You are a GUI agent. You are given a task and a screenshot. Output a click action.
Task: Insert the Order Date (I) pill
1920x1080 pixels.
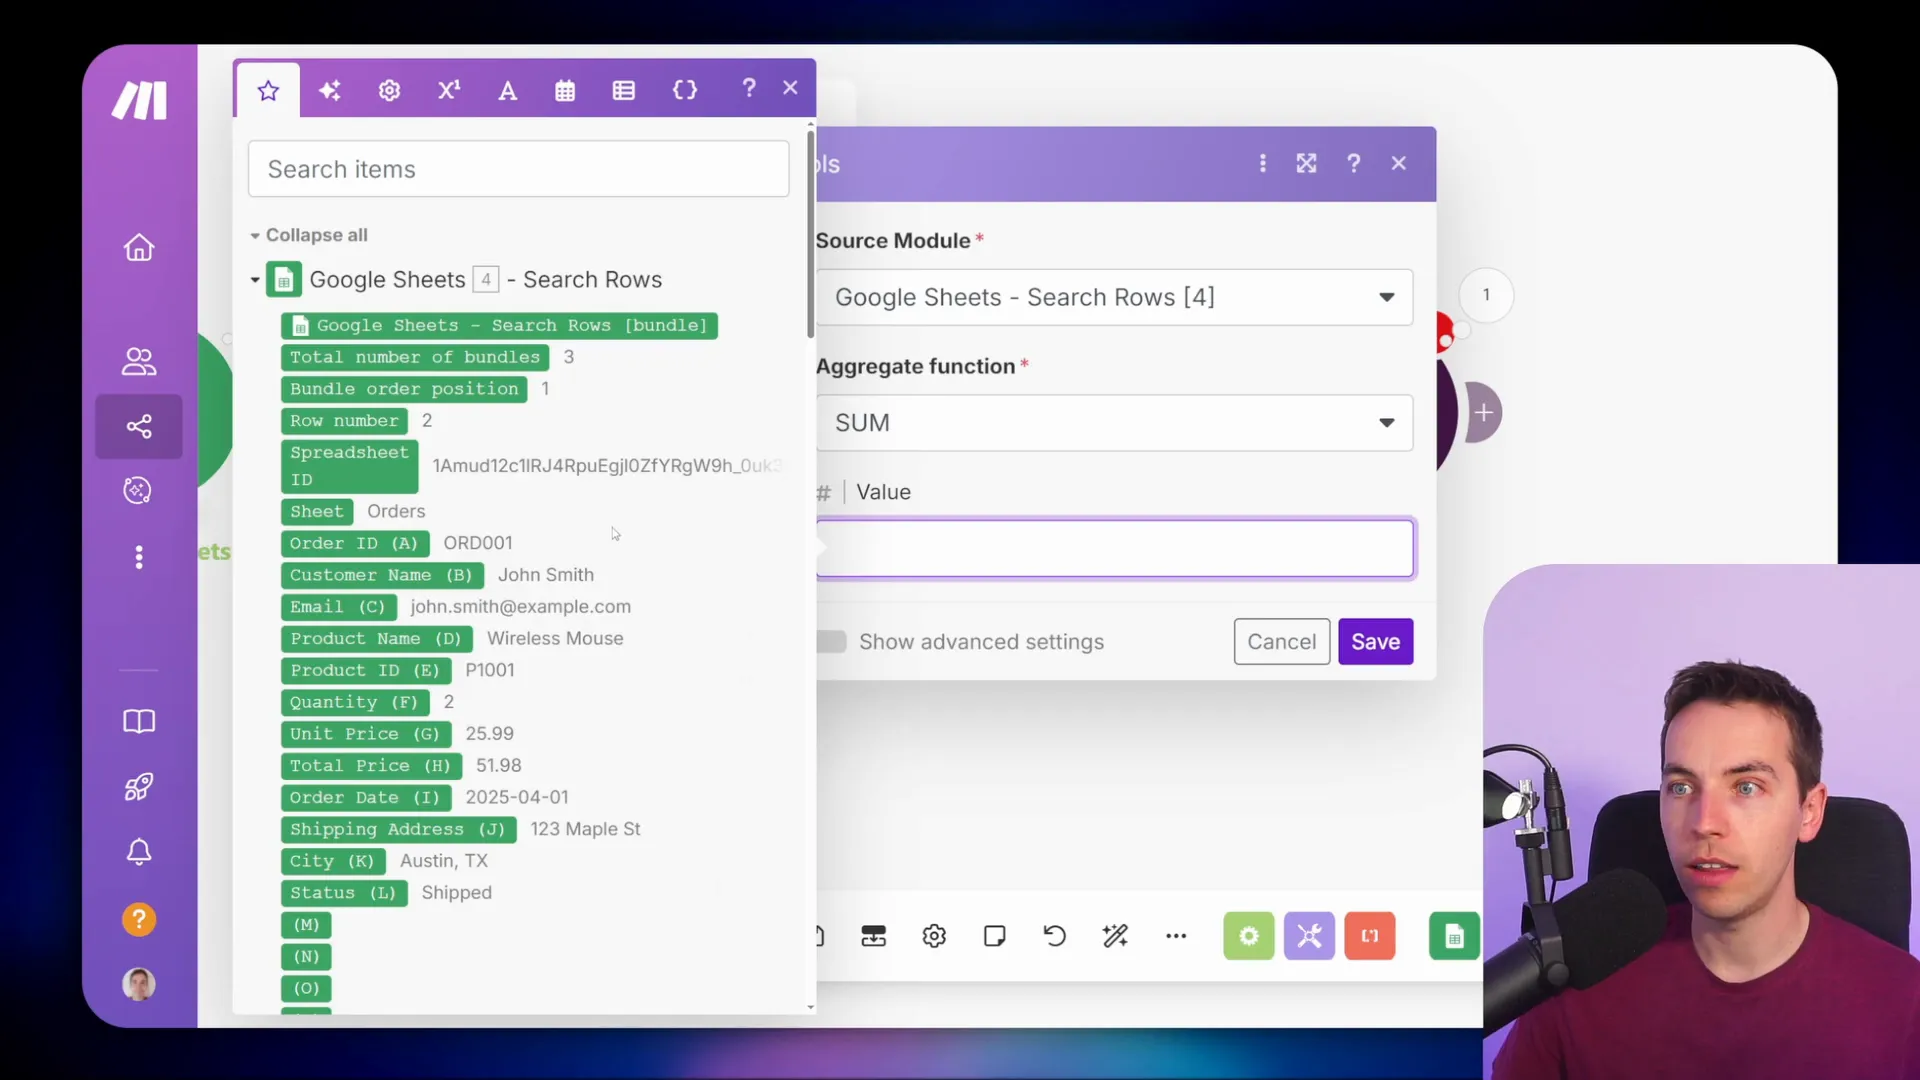366,798
